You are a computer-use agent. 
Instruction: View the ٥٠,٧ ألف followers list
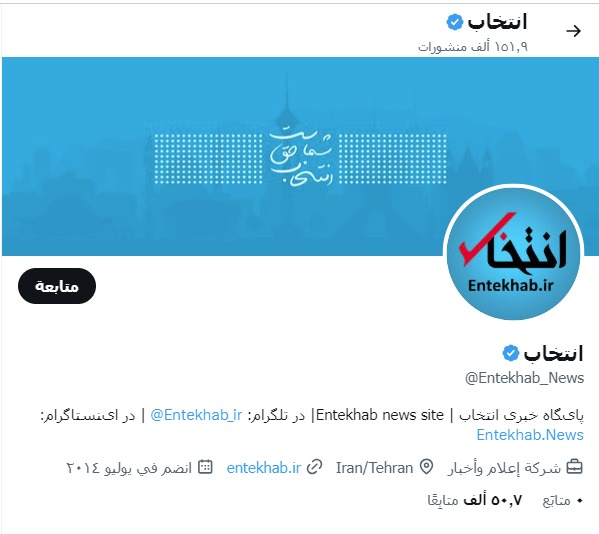tap(474, 500)
